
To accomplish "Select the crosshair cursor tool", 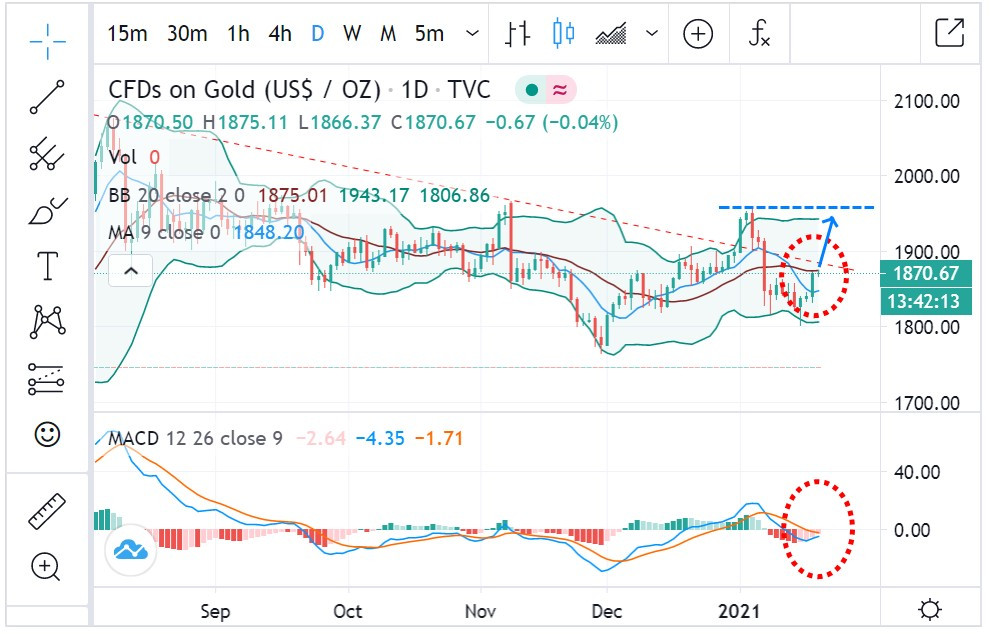I will [47, 38].
